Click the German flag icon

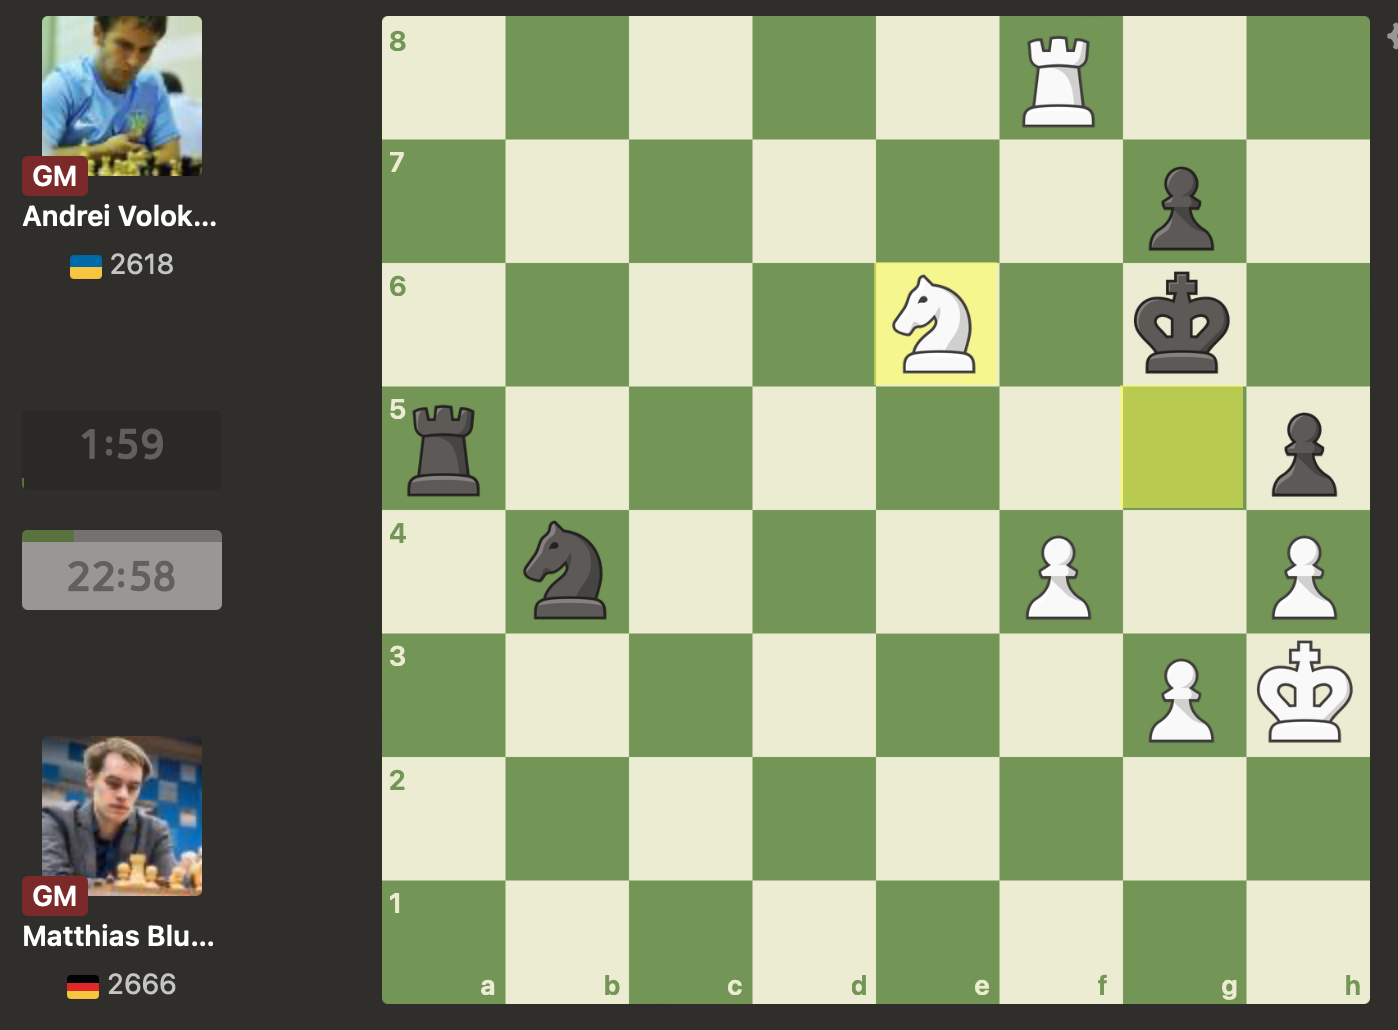[83, 986]
